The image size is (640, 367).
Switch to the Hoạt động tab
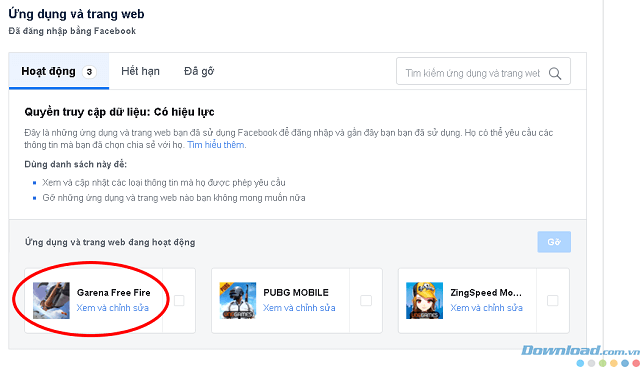pyautogui.click(x=59, y=71)
